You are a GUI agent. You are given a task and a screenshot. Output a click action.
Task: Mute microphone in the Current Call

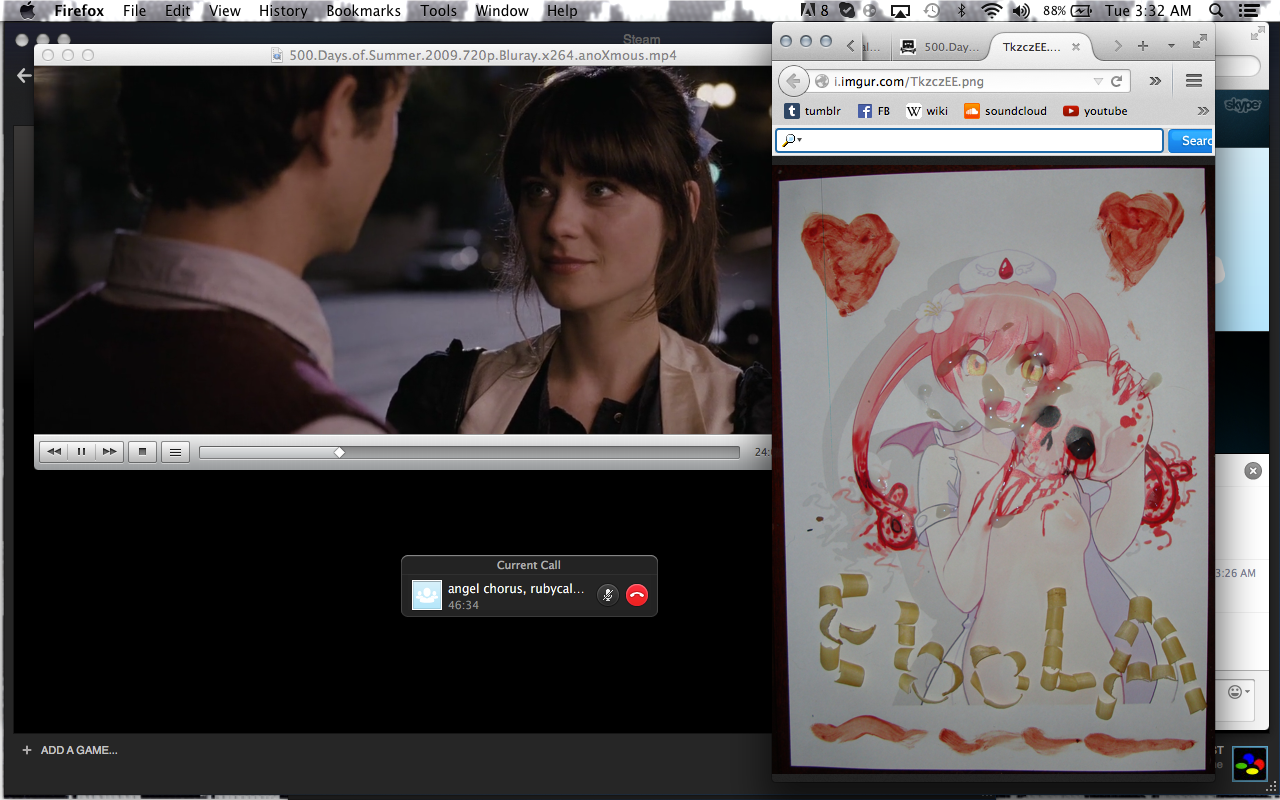[607, 595]
